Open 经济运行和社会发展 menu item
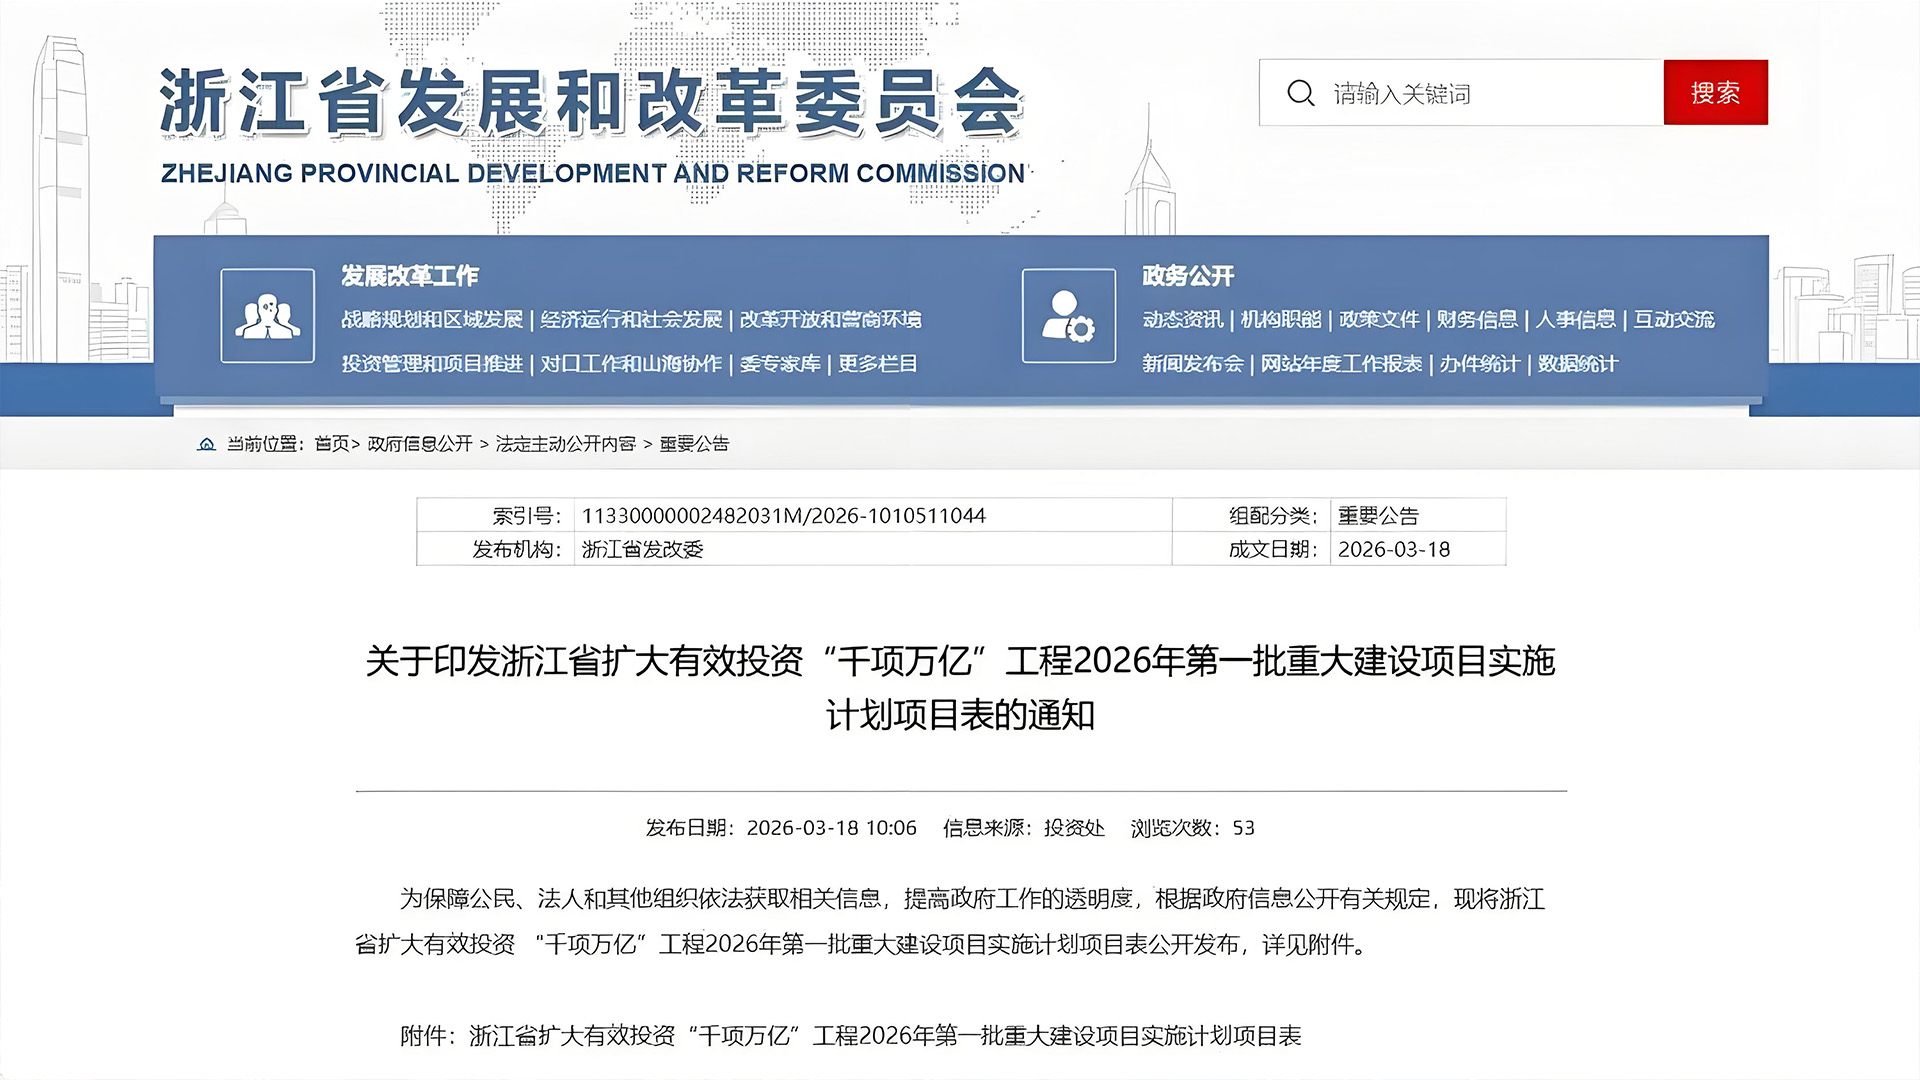 [x=631, y=319]
